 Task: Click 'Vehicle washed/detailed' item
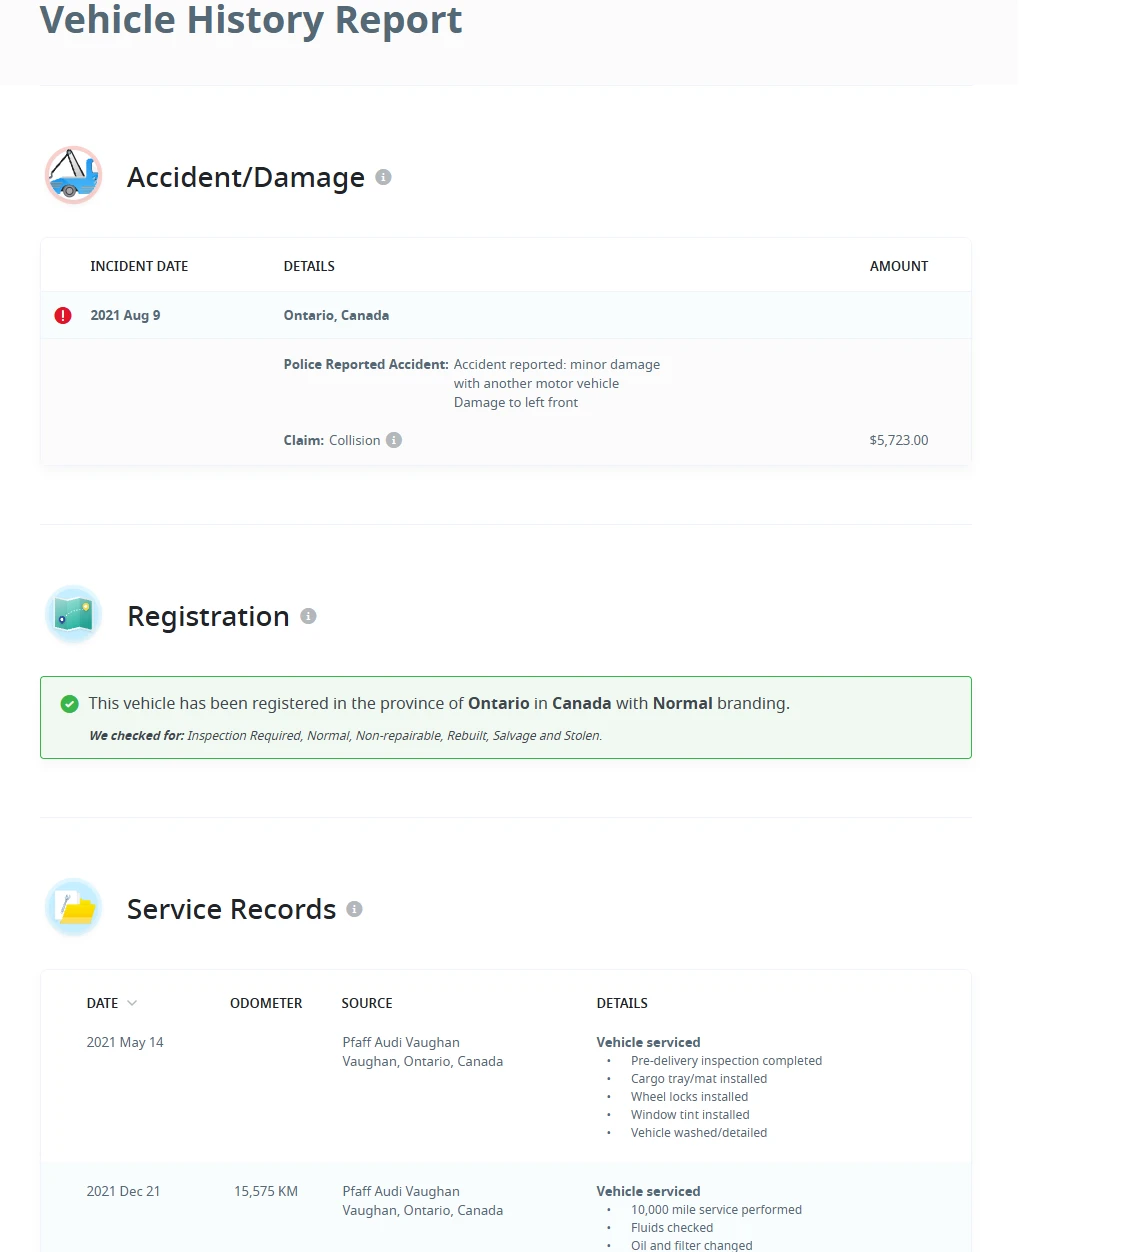699,1133
